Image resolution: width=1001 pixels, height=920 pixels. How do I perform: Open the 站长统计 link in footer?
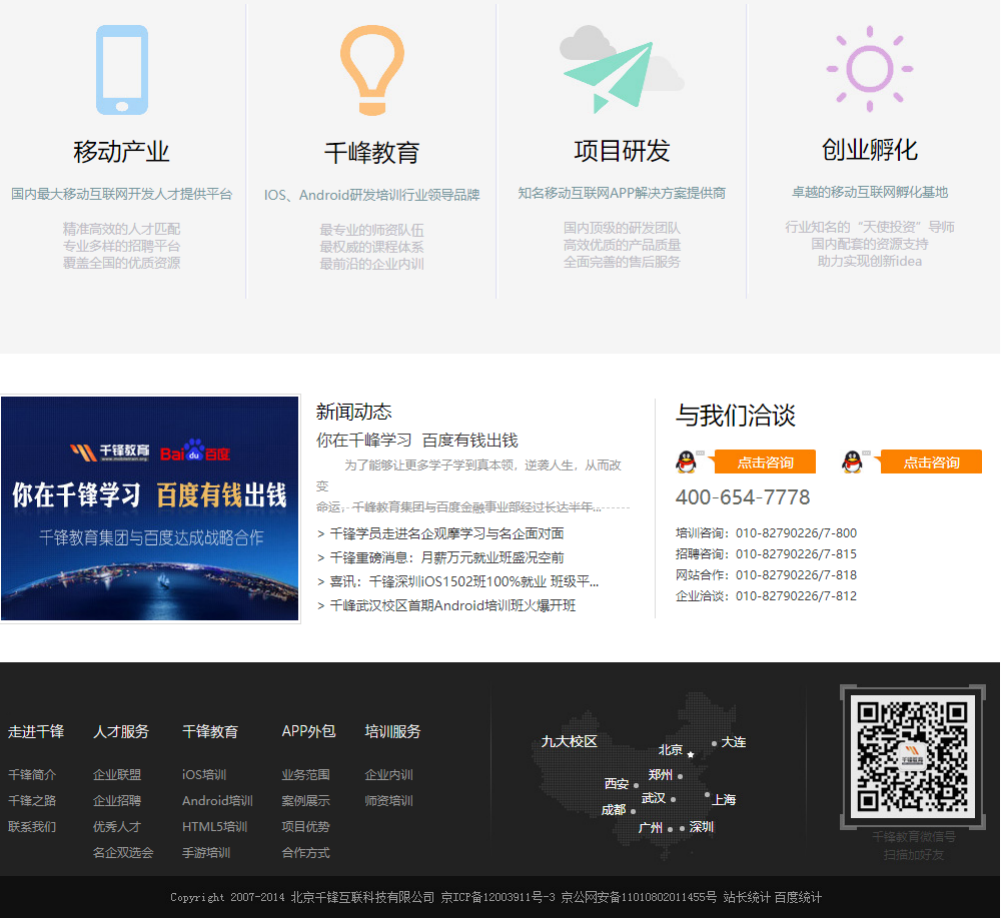749,898
